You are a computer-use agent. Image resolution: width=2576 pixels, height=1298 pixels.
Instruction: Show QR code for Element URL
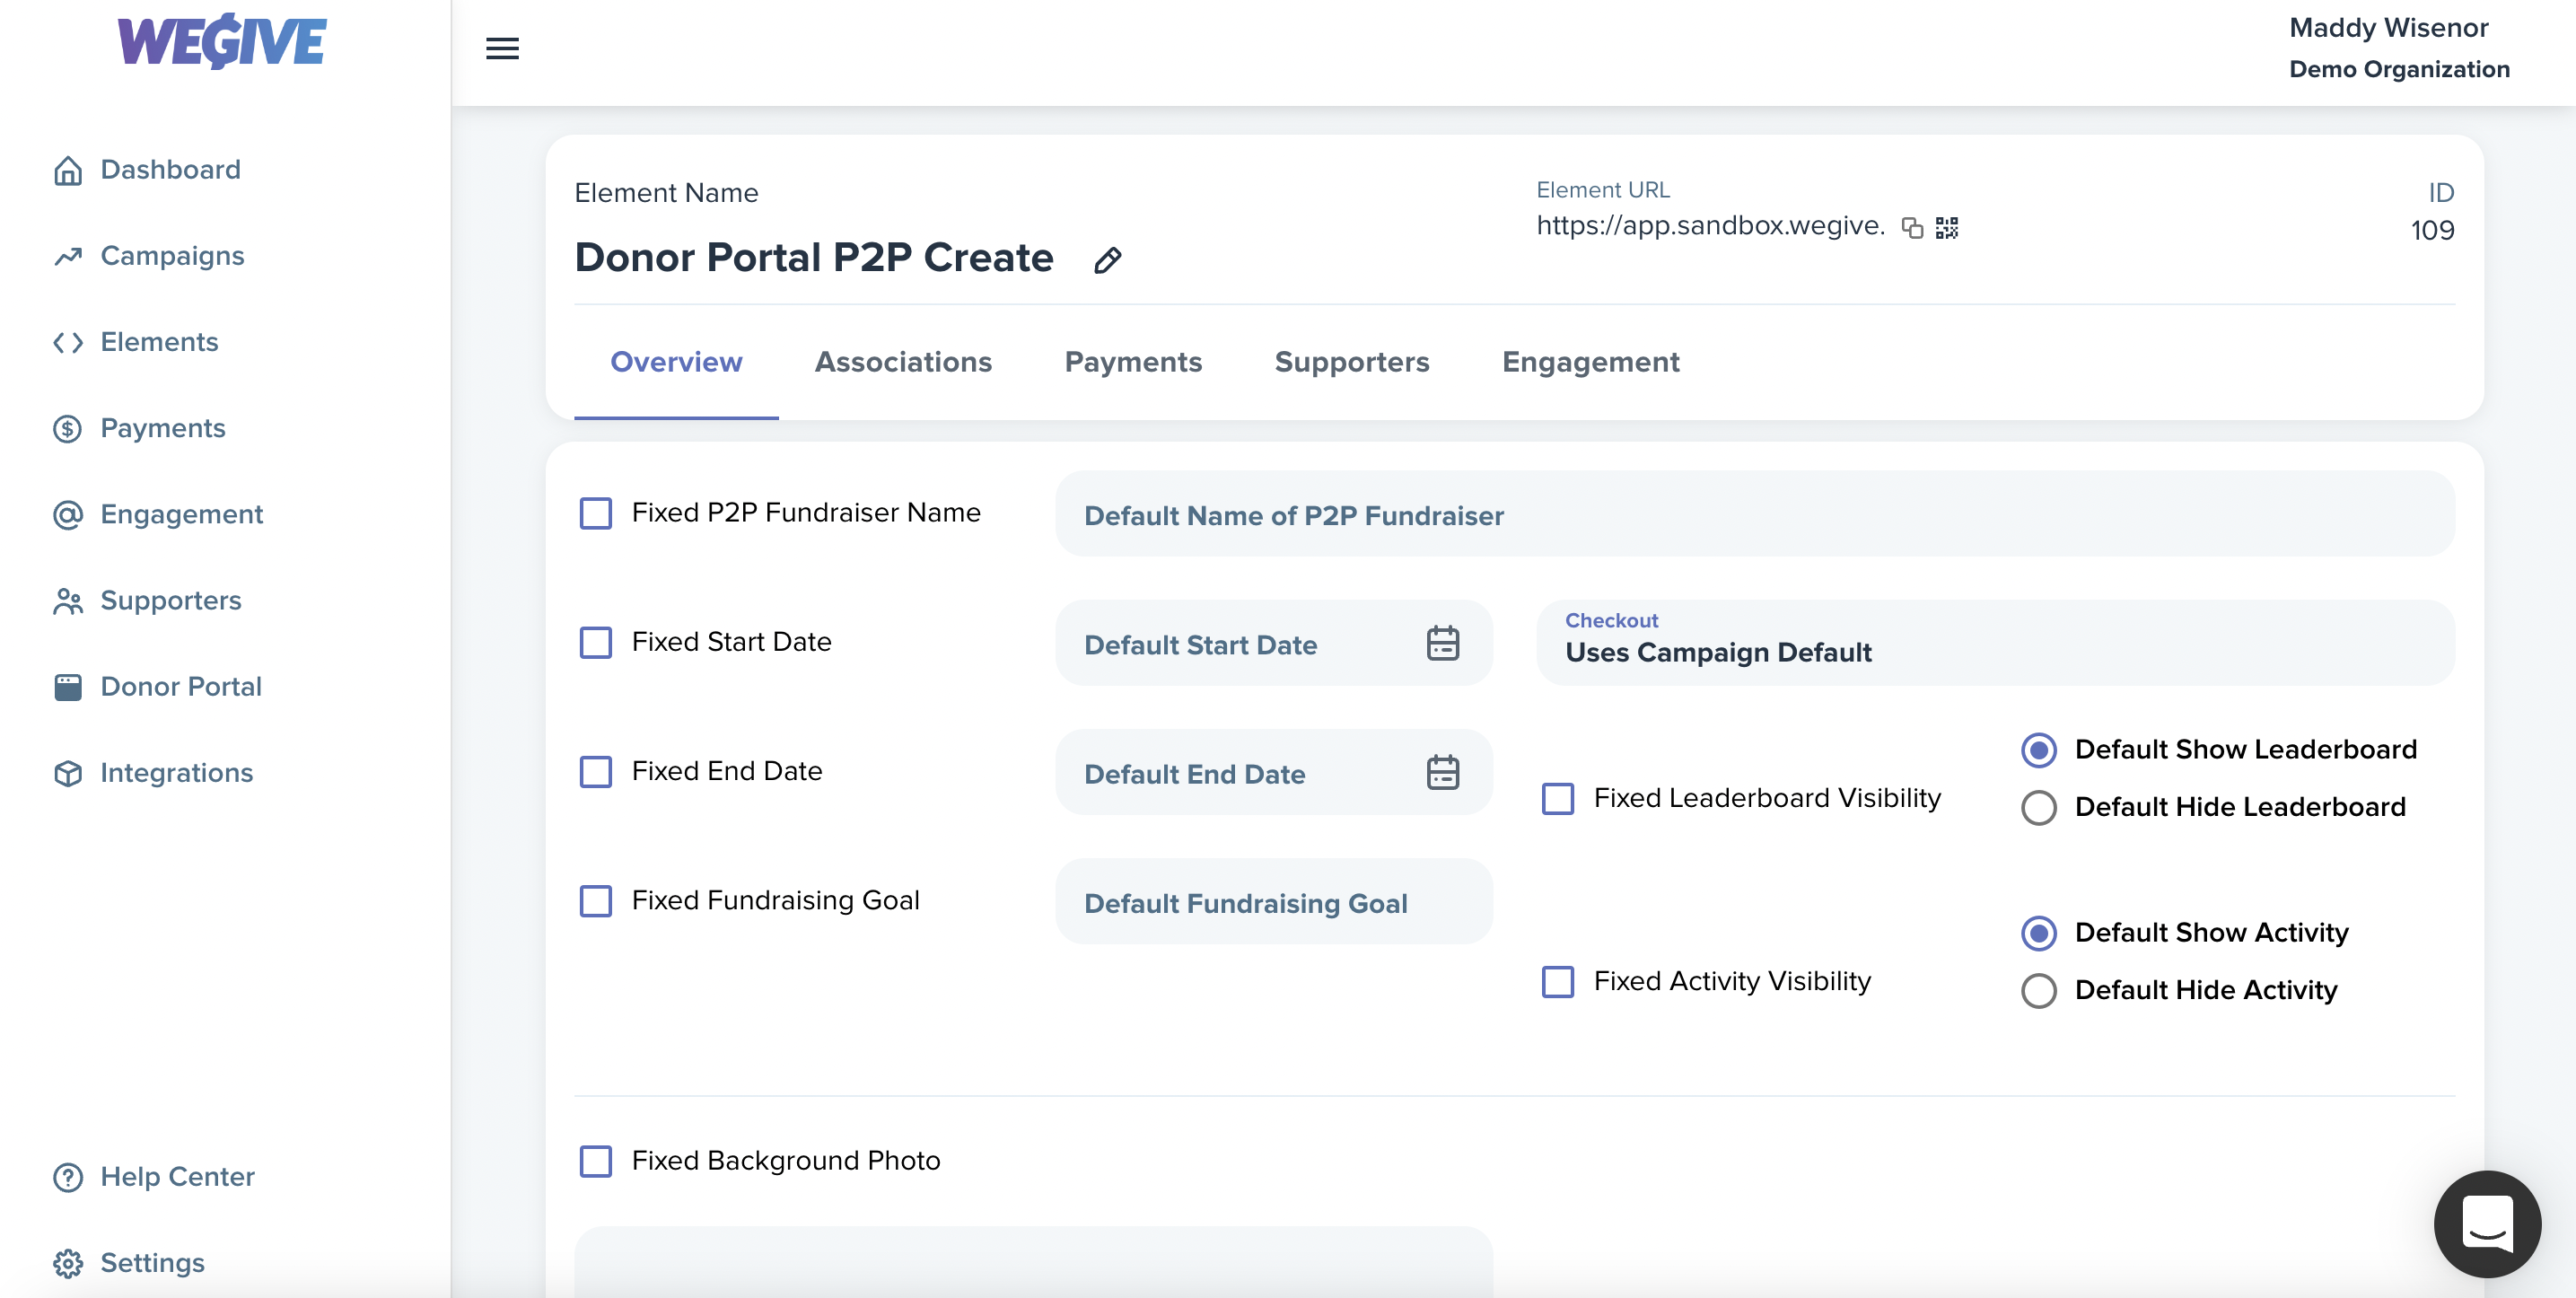pos(1946,228)
